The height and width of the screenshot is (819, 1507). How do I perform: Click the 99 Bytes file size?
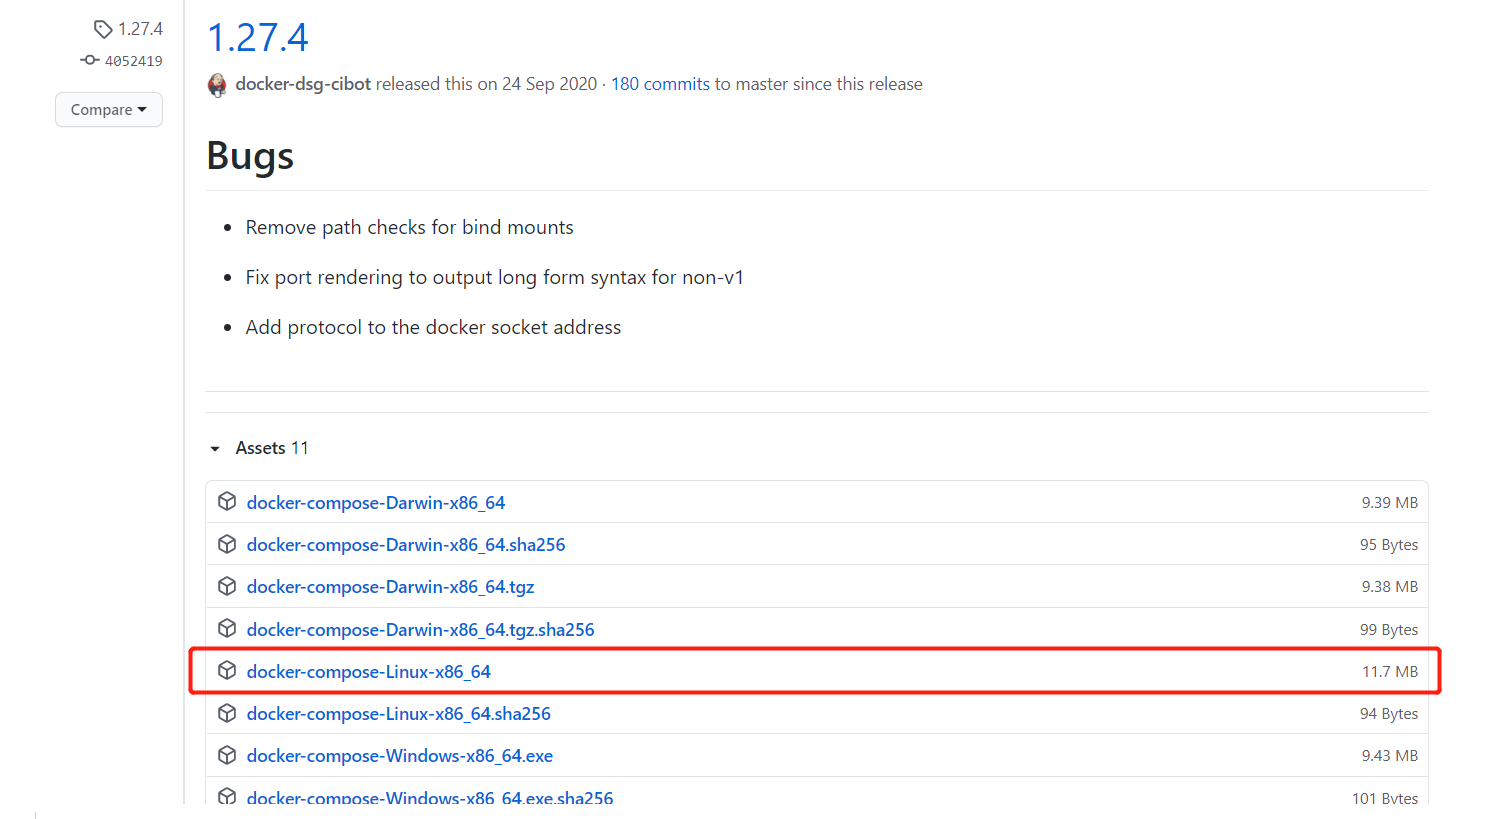coord(1389,630)
